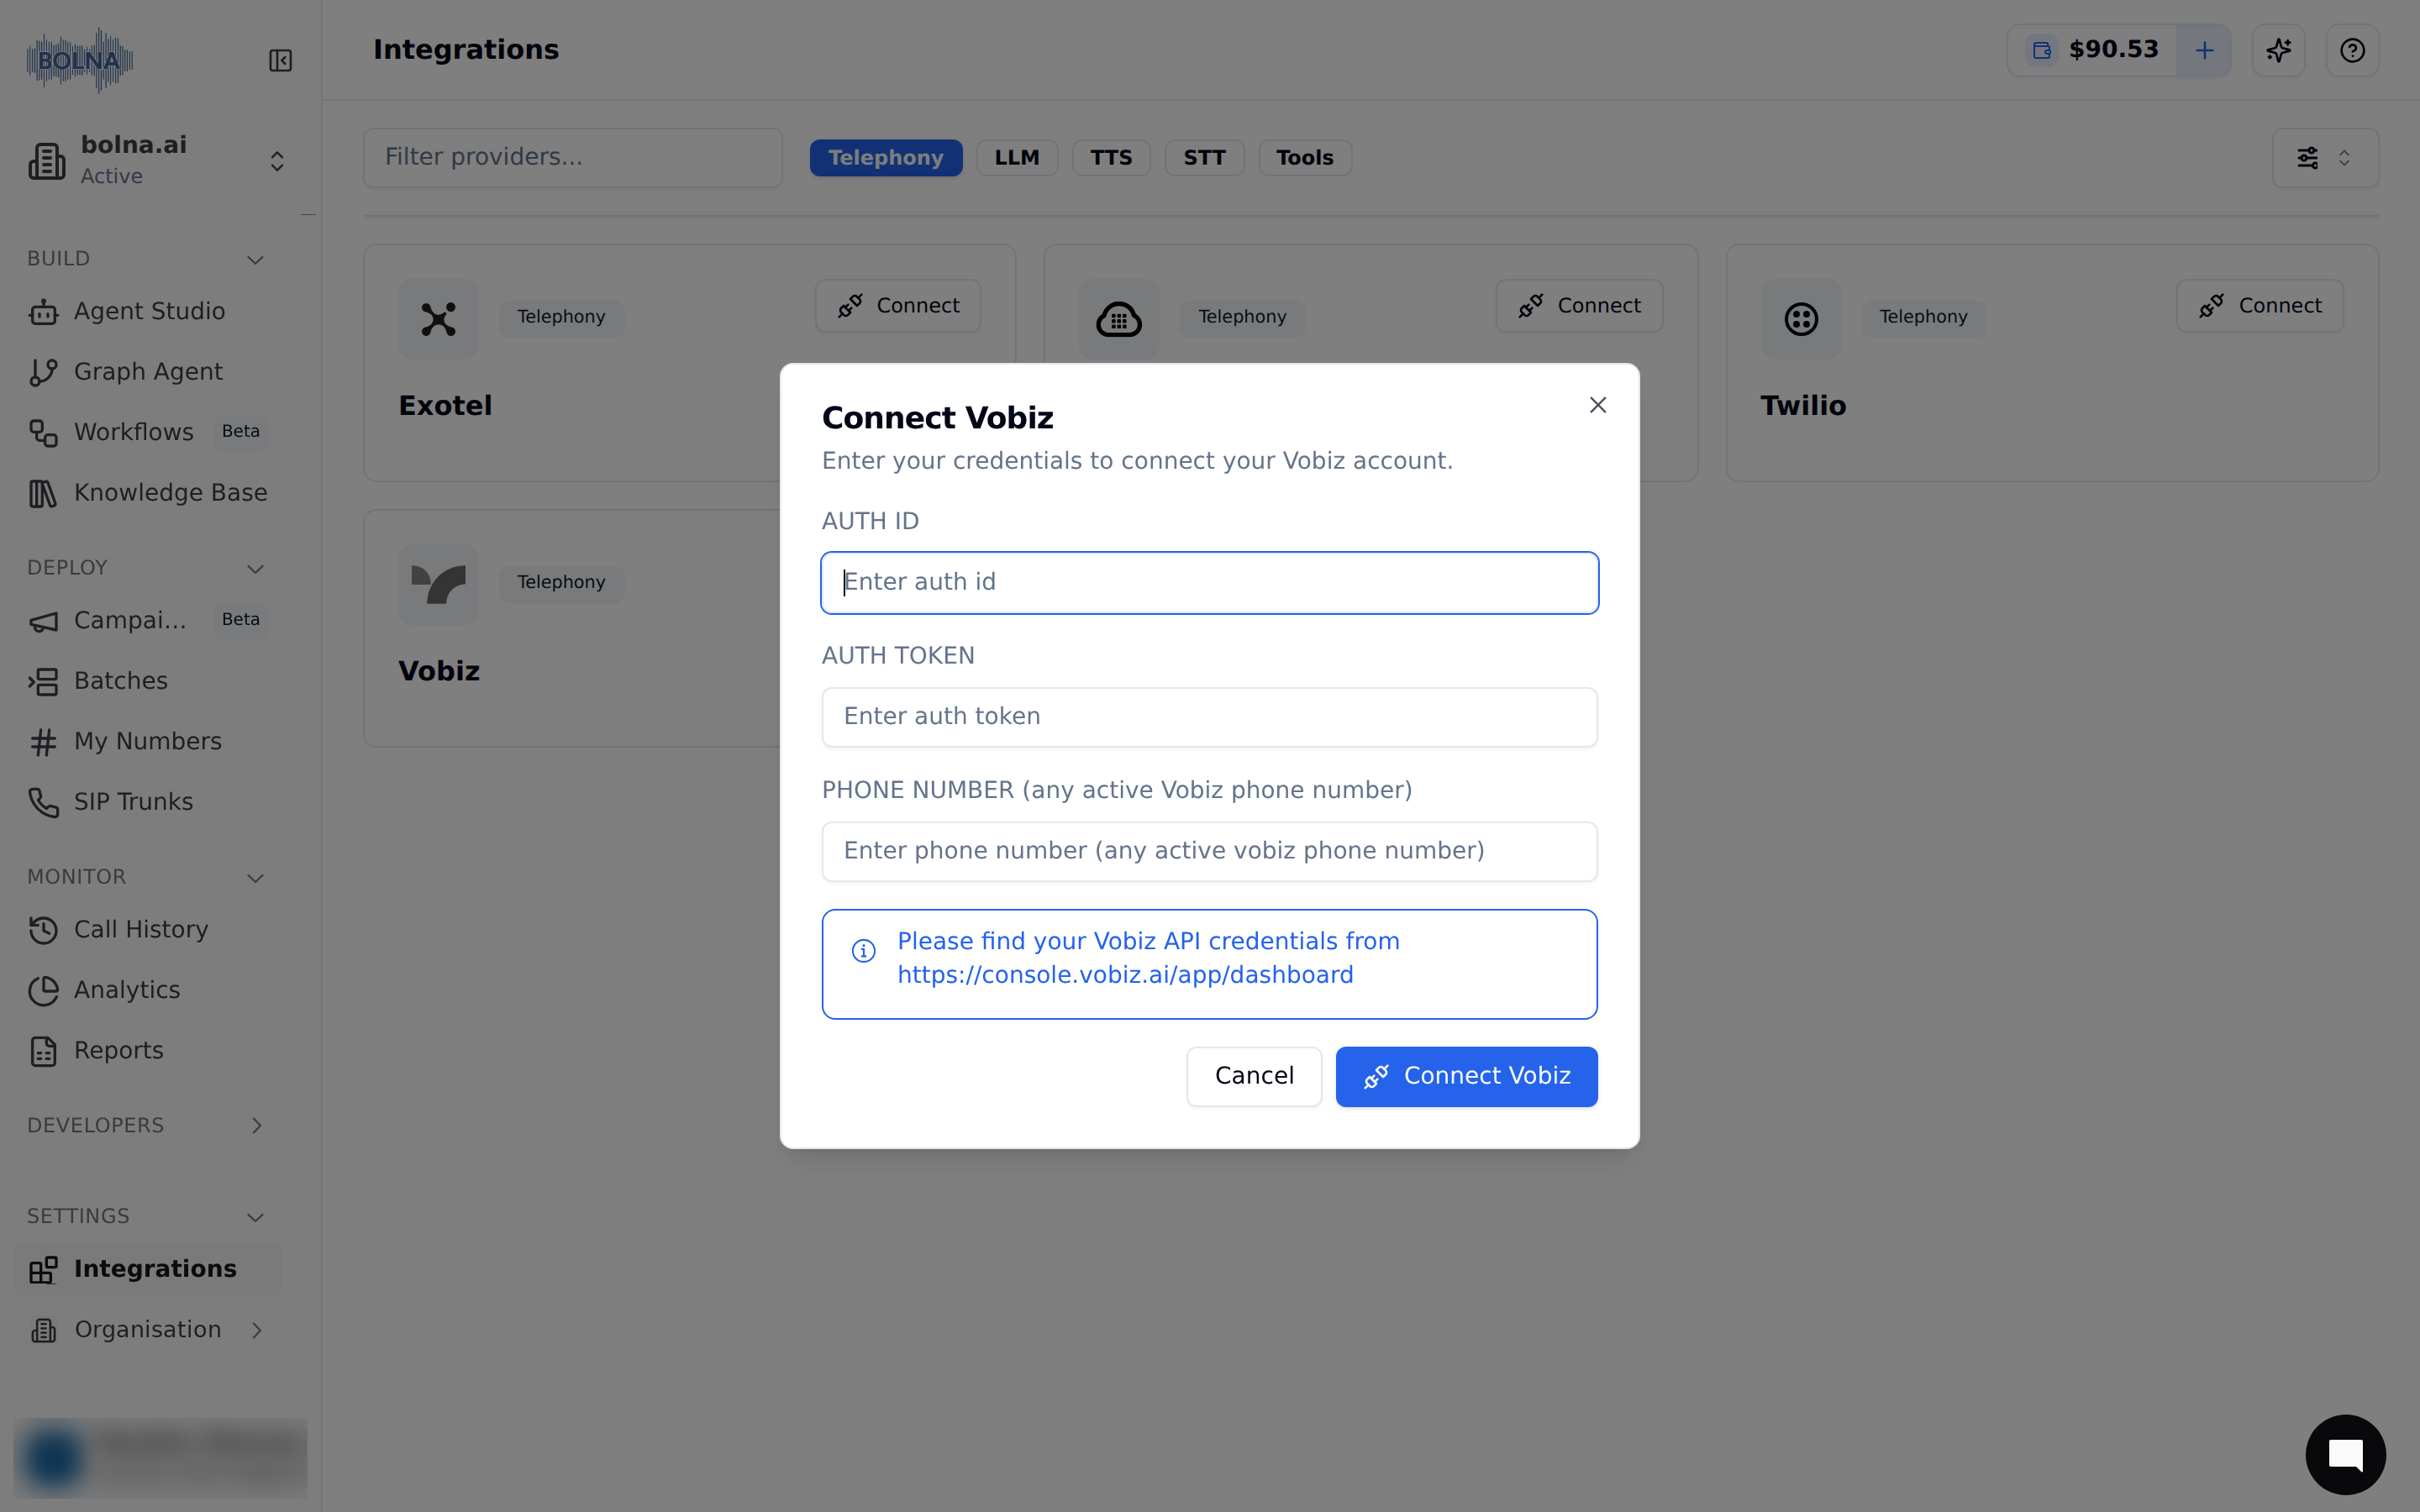The height and width of the screenshot is (1512, 2420).
Task: Open Knowledge Base
Action: tap(148, 493)
